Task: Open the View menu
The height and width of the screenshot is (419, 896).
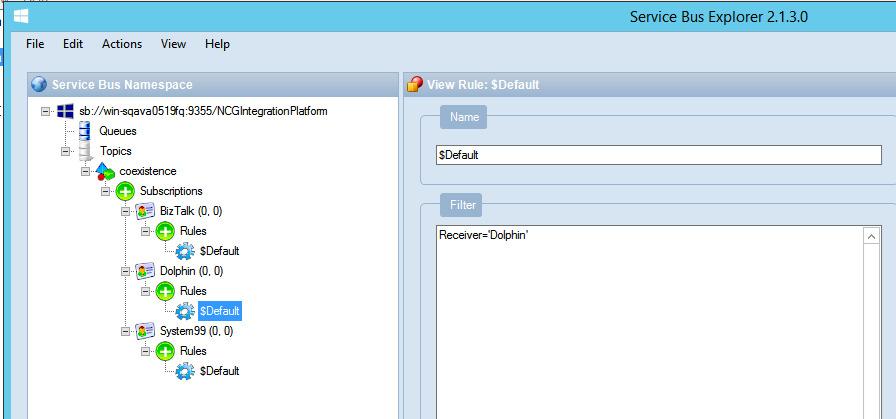Action: point(173,44)
